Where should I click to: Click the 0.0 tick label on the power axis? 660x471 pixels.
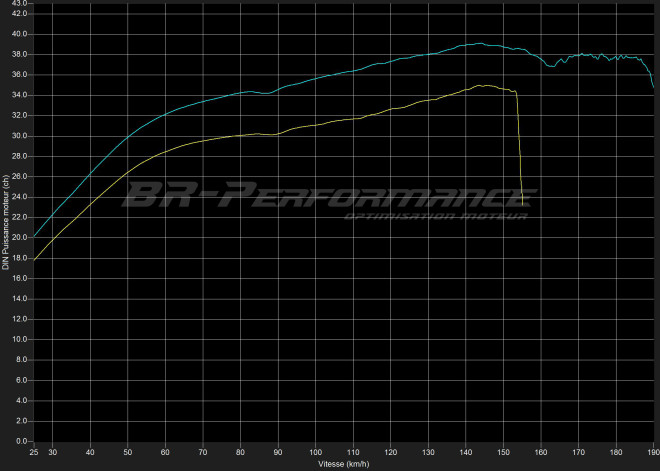click(22, 441)
